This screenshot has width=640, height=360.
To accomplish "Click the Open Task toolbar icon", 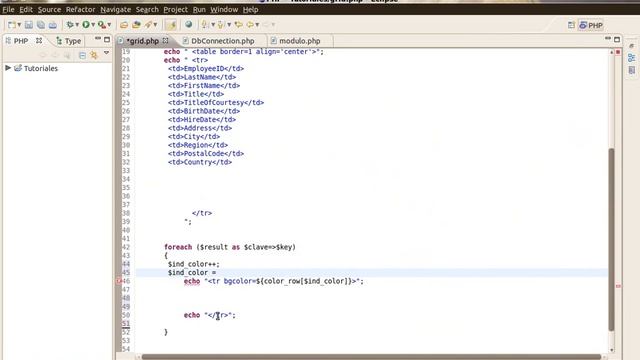I will click(136, 25).
